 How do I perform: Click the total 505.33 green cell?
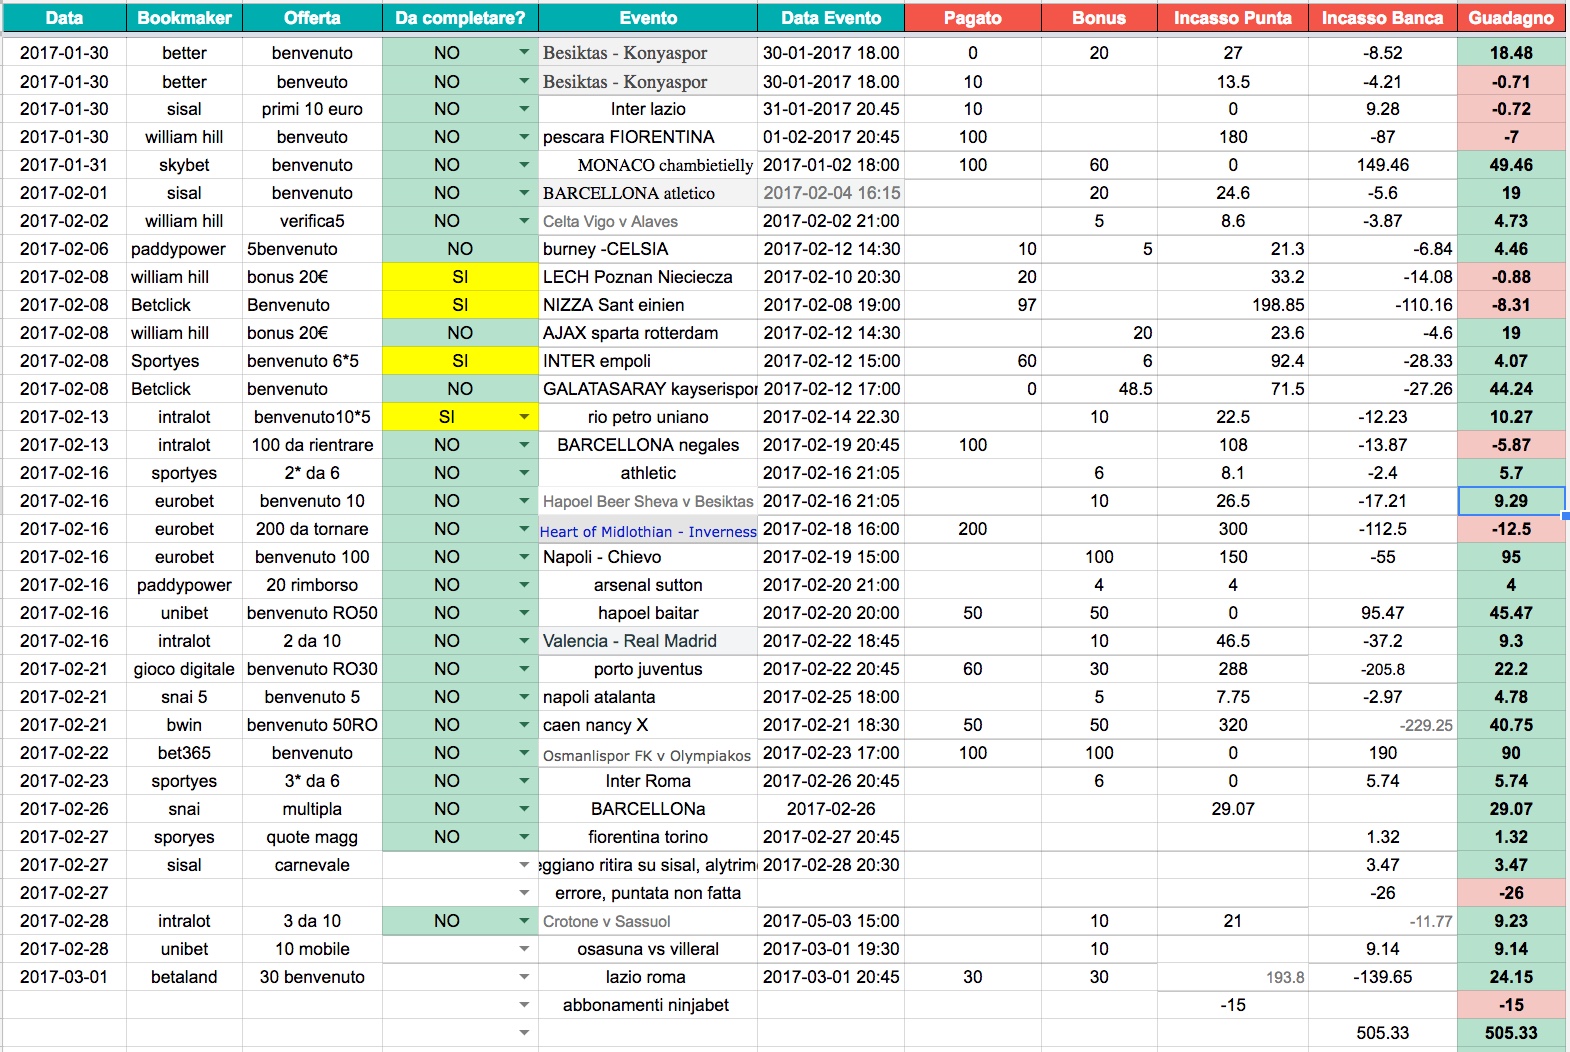pos(1511,1033)
